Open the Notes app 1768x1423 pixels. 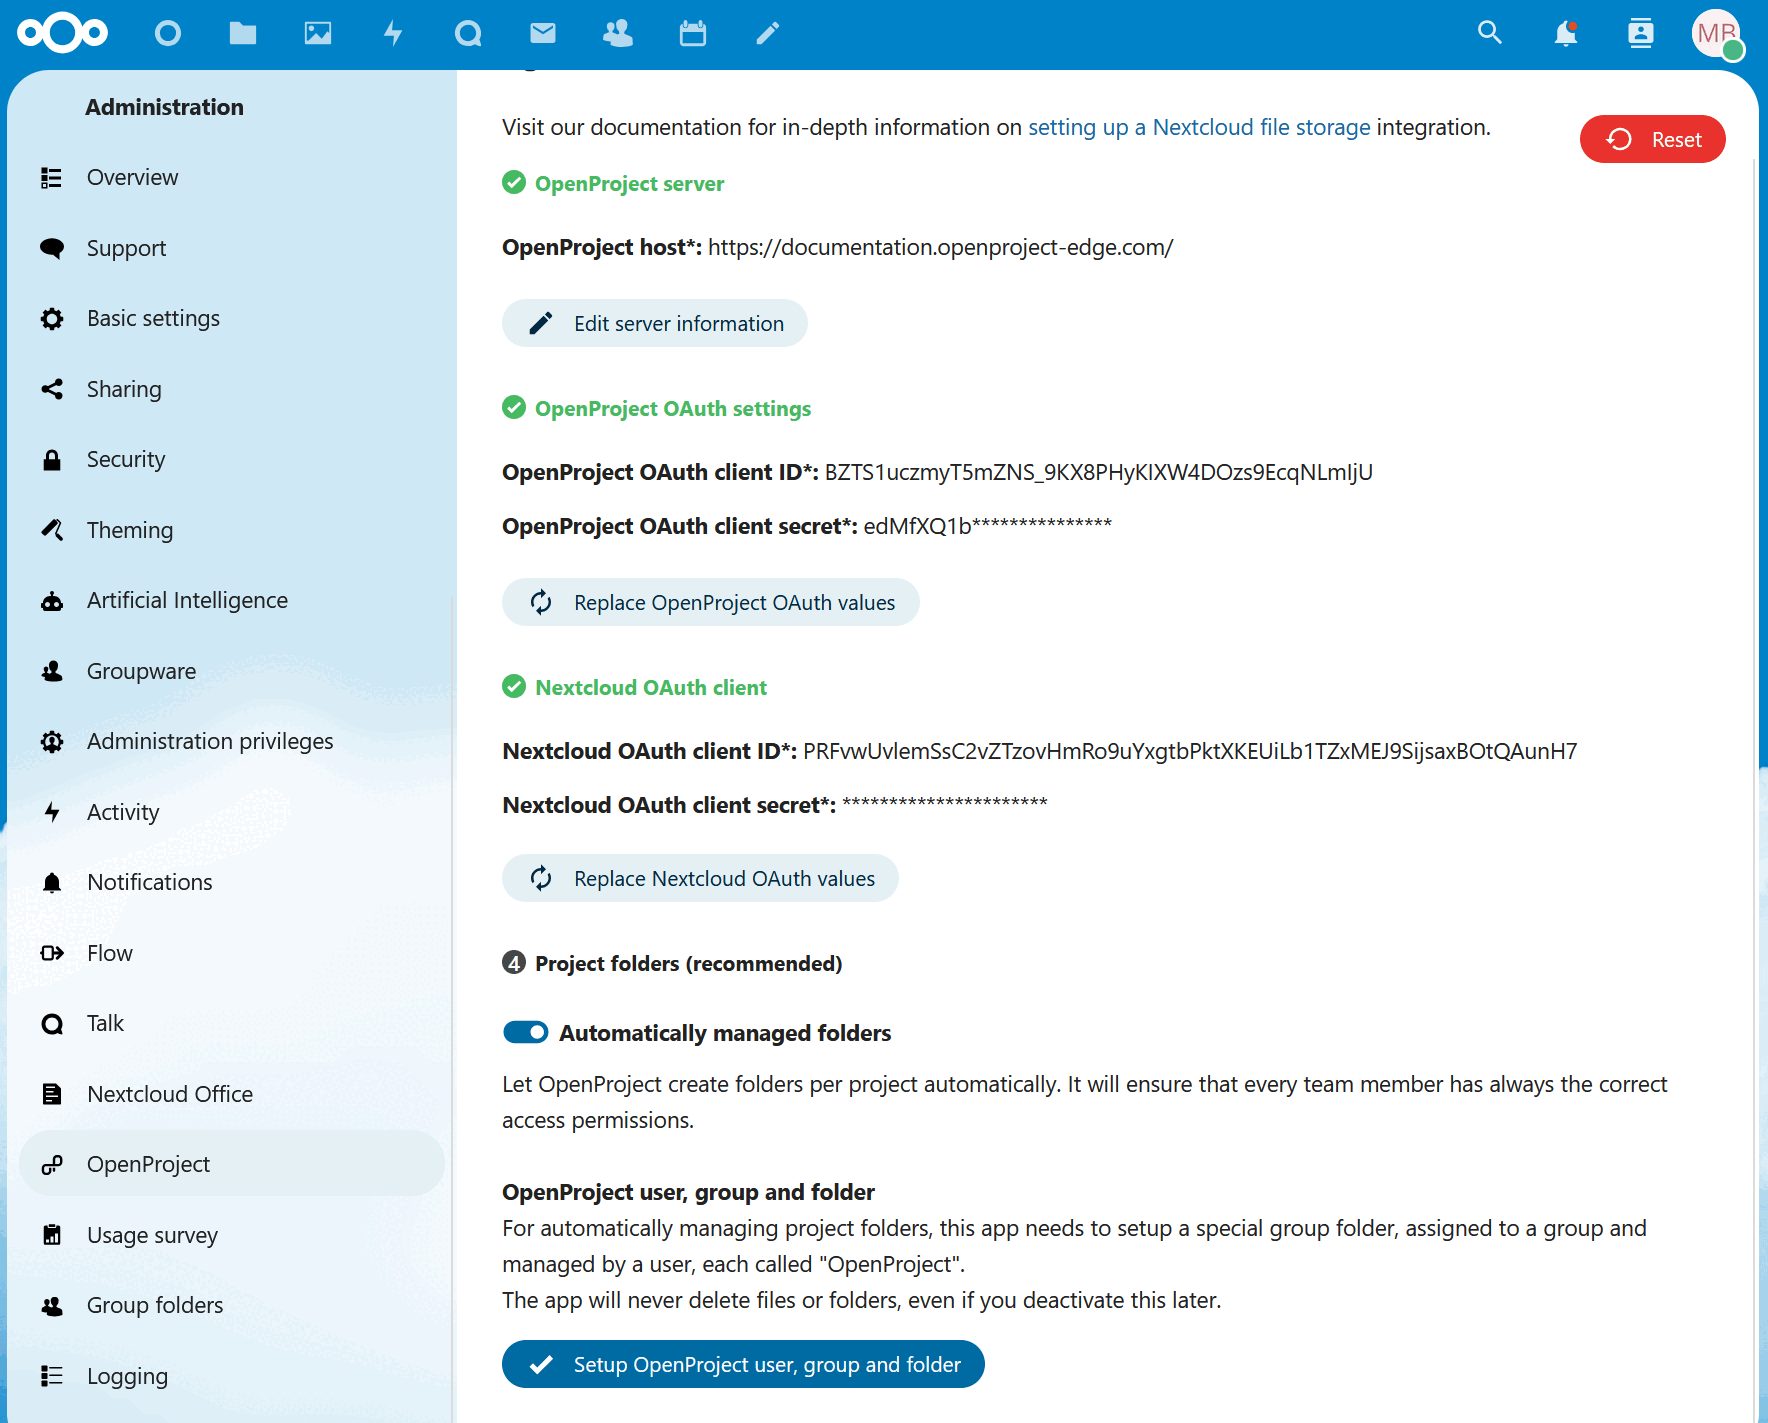[x=767, y=33]
